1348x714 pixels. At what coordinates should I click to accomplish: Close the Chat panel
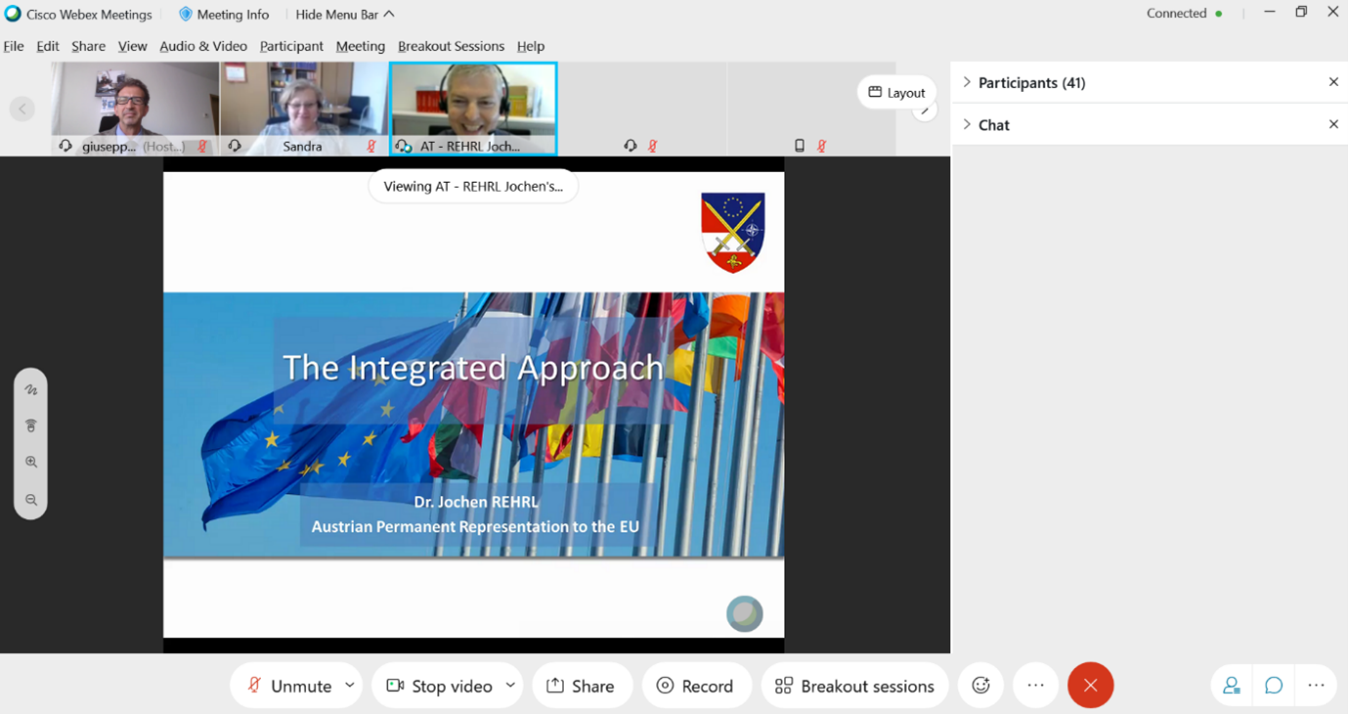click(x=1333, y=124)
